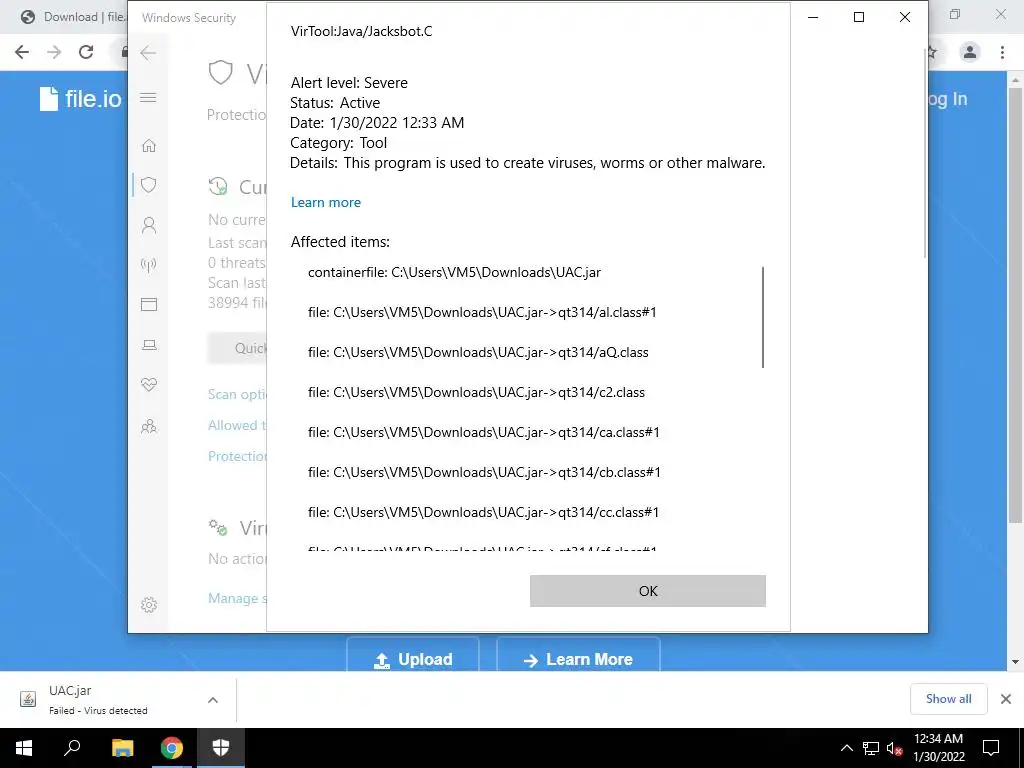
Task: Click affected items list scrollbar
Action: (x=763, y=317)
